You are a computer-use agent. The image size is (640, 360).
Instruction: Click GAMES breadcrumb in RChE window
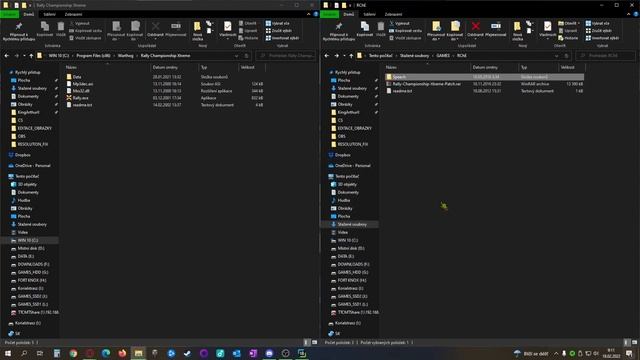[443, 56]
